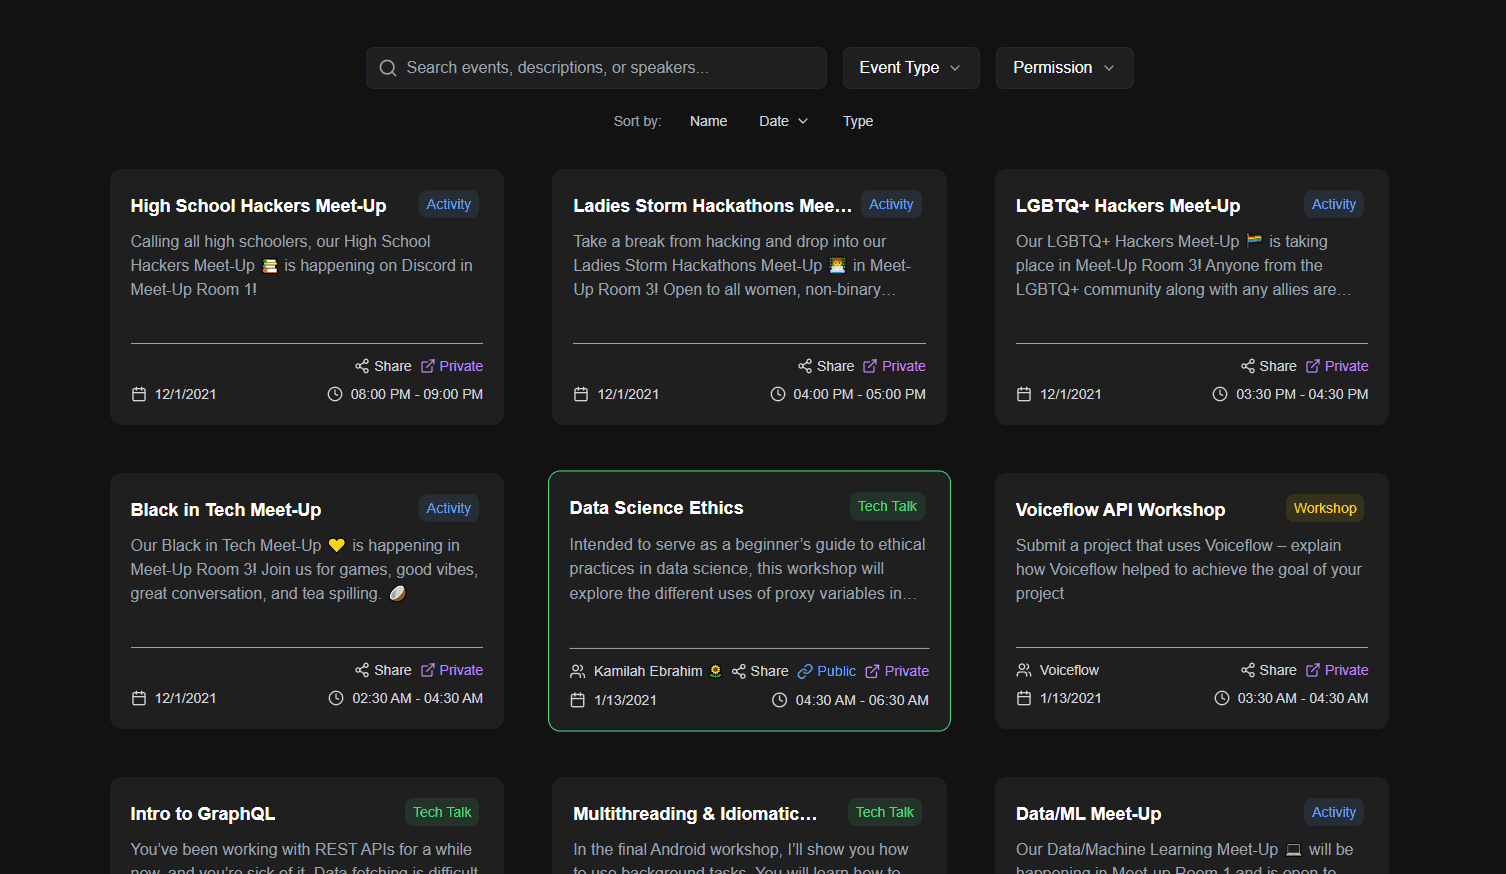The width and height of the screenshot is (1506, 874).
Task: Sort events by Name
Action: tap(708, 121)
